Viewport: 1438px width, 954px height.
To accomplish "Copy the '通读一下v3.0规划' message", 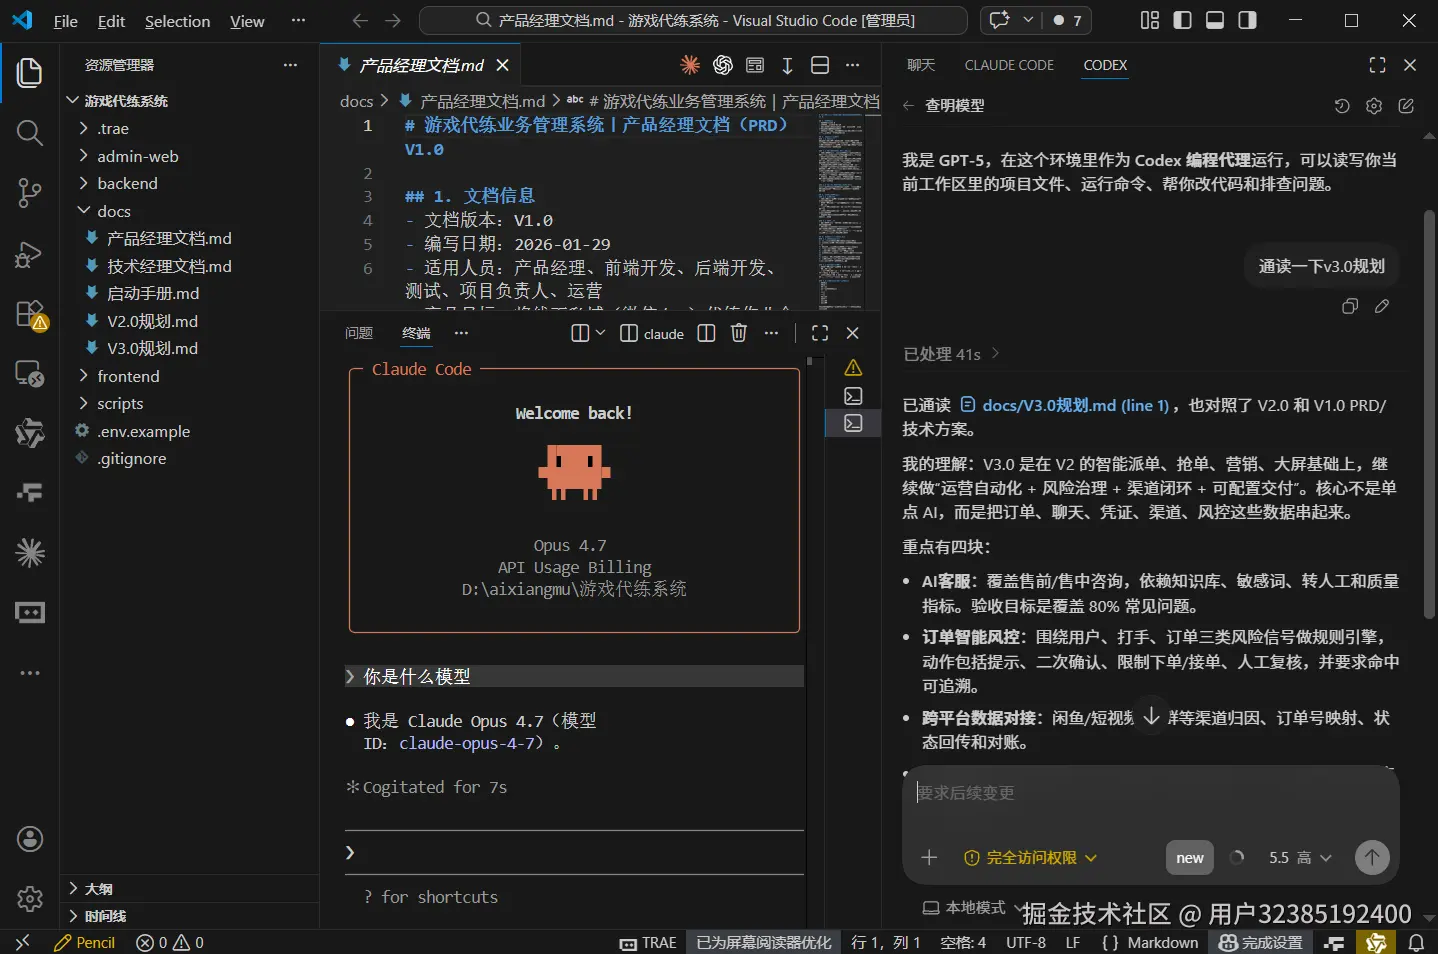I will point(1350,306).
